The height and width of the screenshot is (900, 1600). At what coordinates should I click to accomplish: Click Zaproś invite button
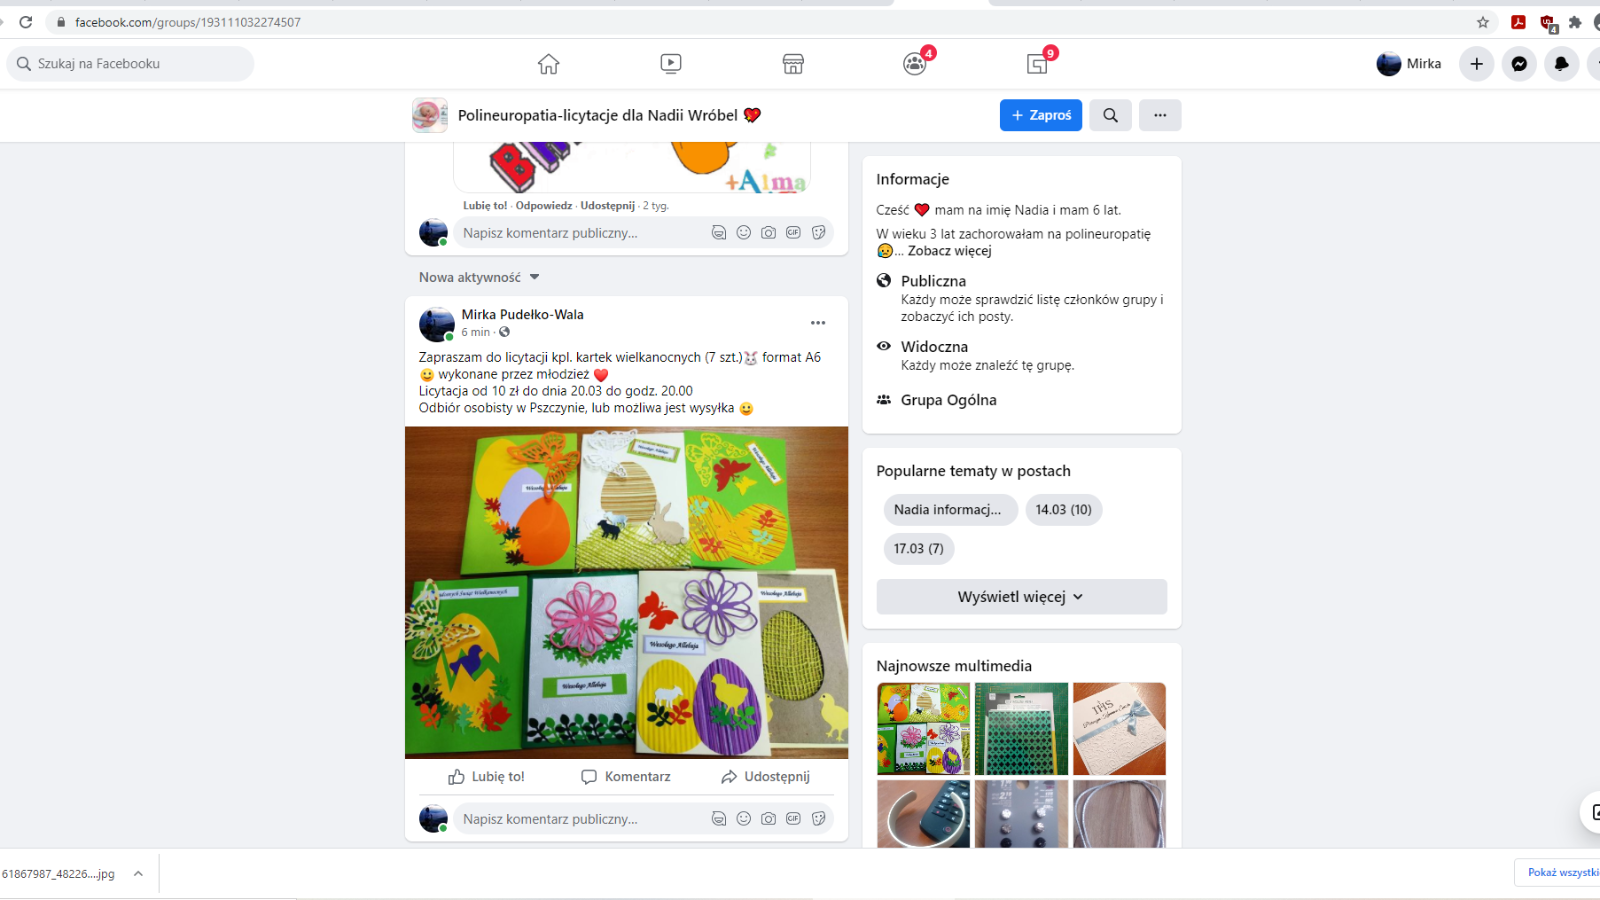(1041, 115)
